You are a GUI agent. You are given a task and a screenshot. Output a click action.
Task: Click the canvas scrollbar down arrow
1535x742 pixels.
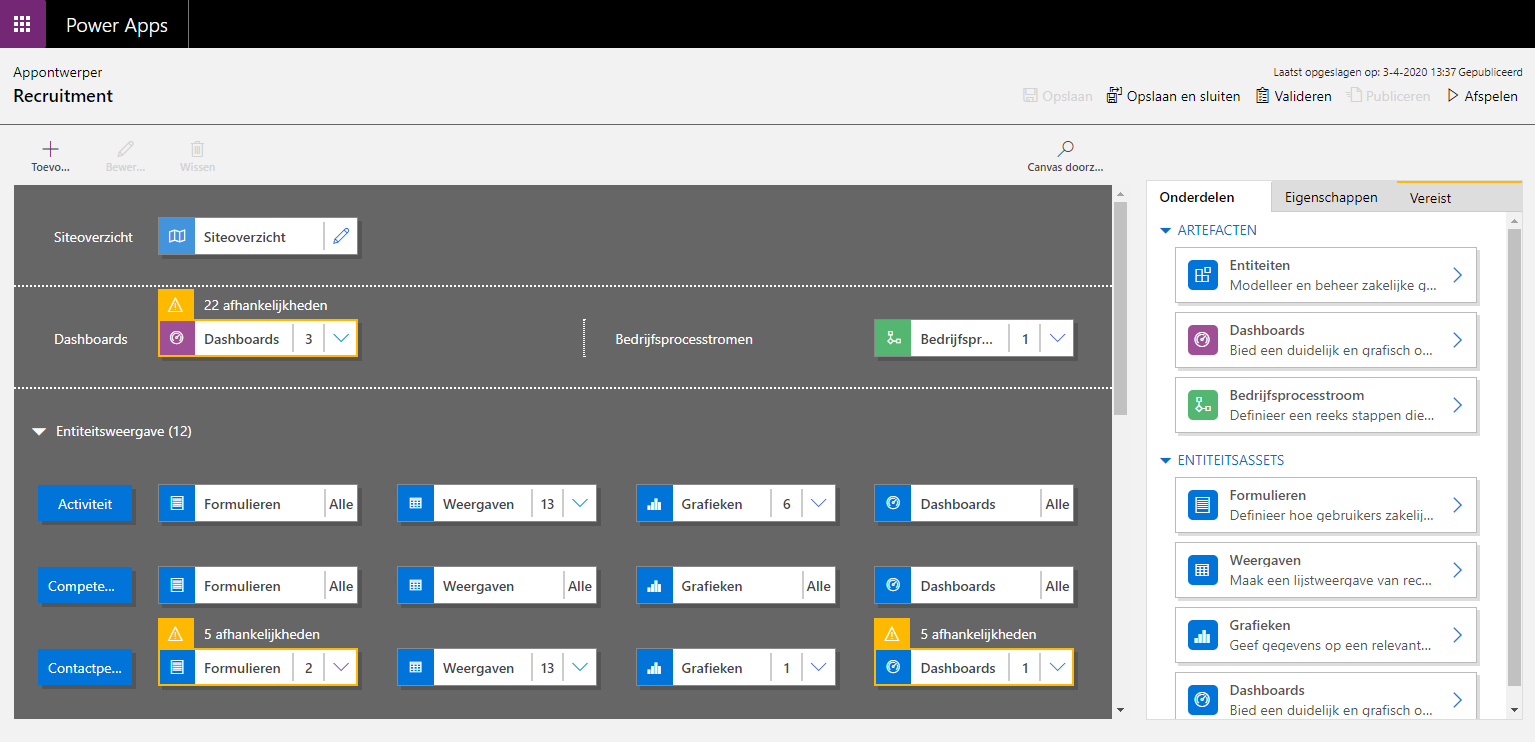(1120, 710)
